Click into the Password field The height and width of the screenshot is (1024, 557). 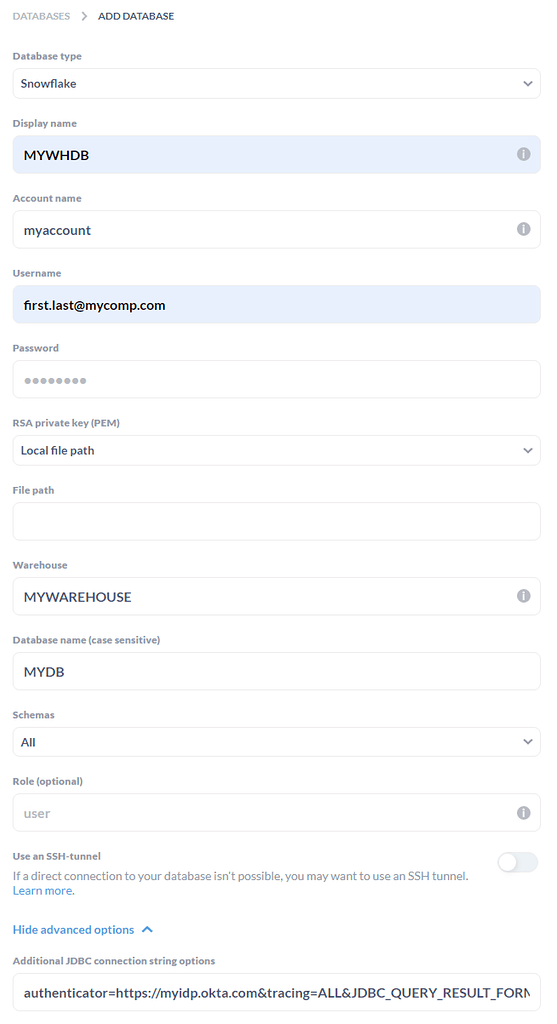click(276, 379)
